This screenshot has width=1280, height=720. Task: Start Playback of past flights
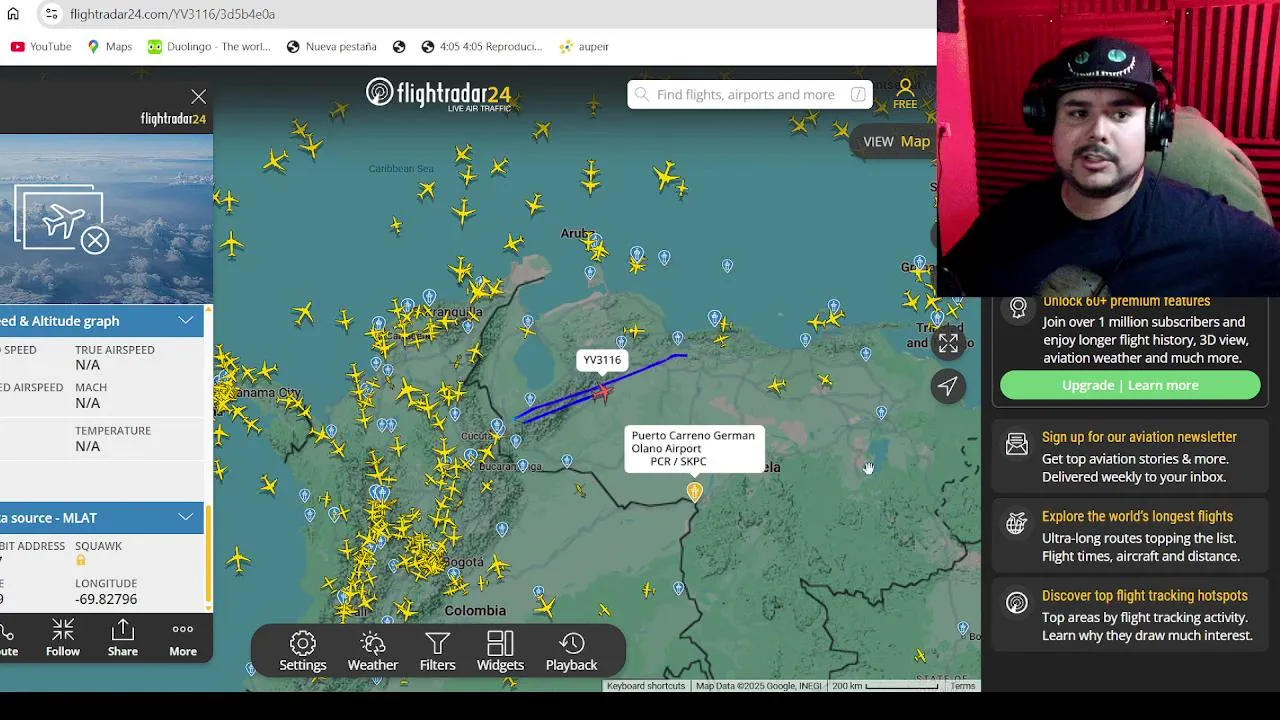pyautogui.click(x=571, y=652)
